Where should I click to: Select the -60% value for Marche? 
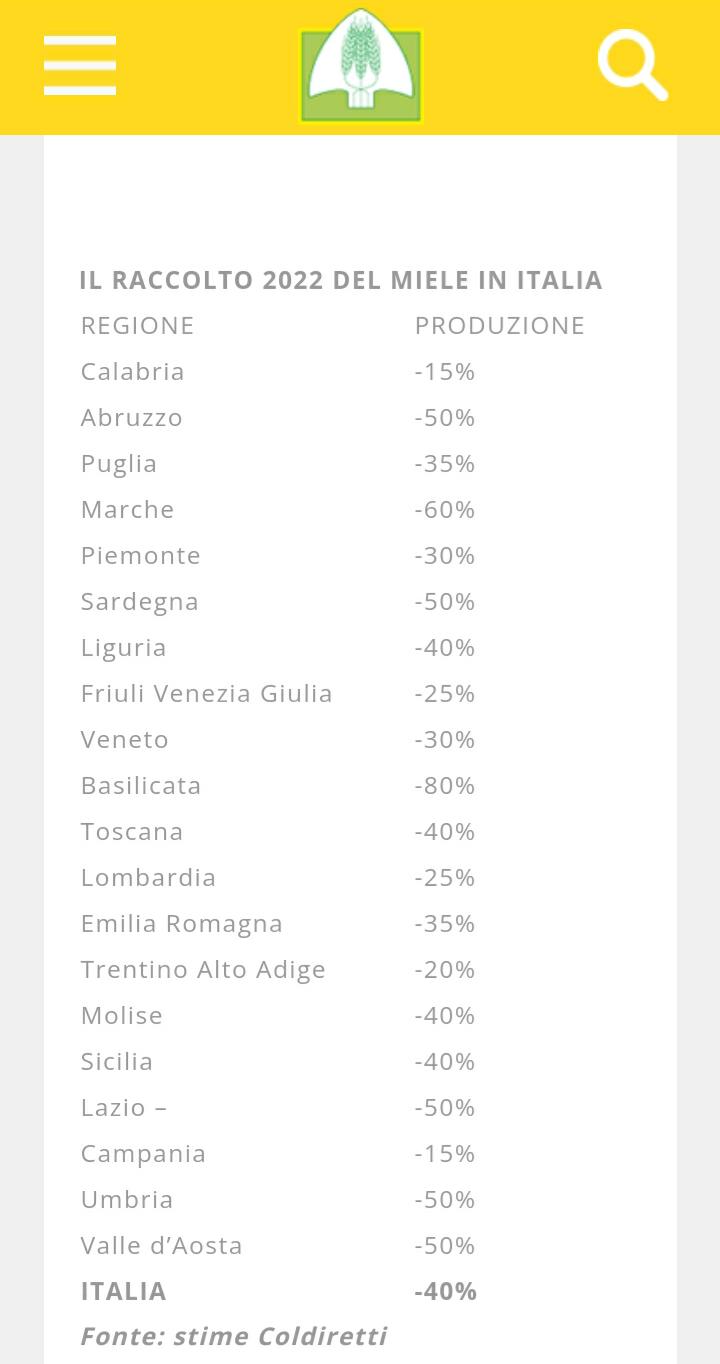tap(444, 509)
